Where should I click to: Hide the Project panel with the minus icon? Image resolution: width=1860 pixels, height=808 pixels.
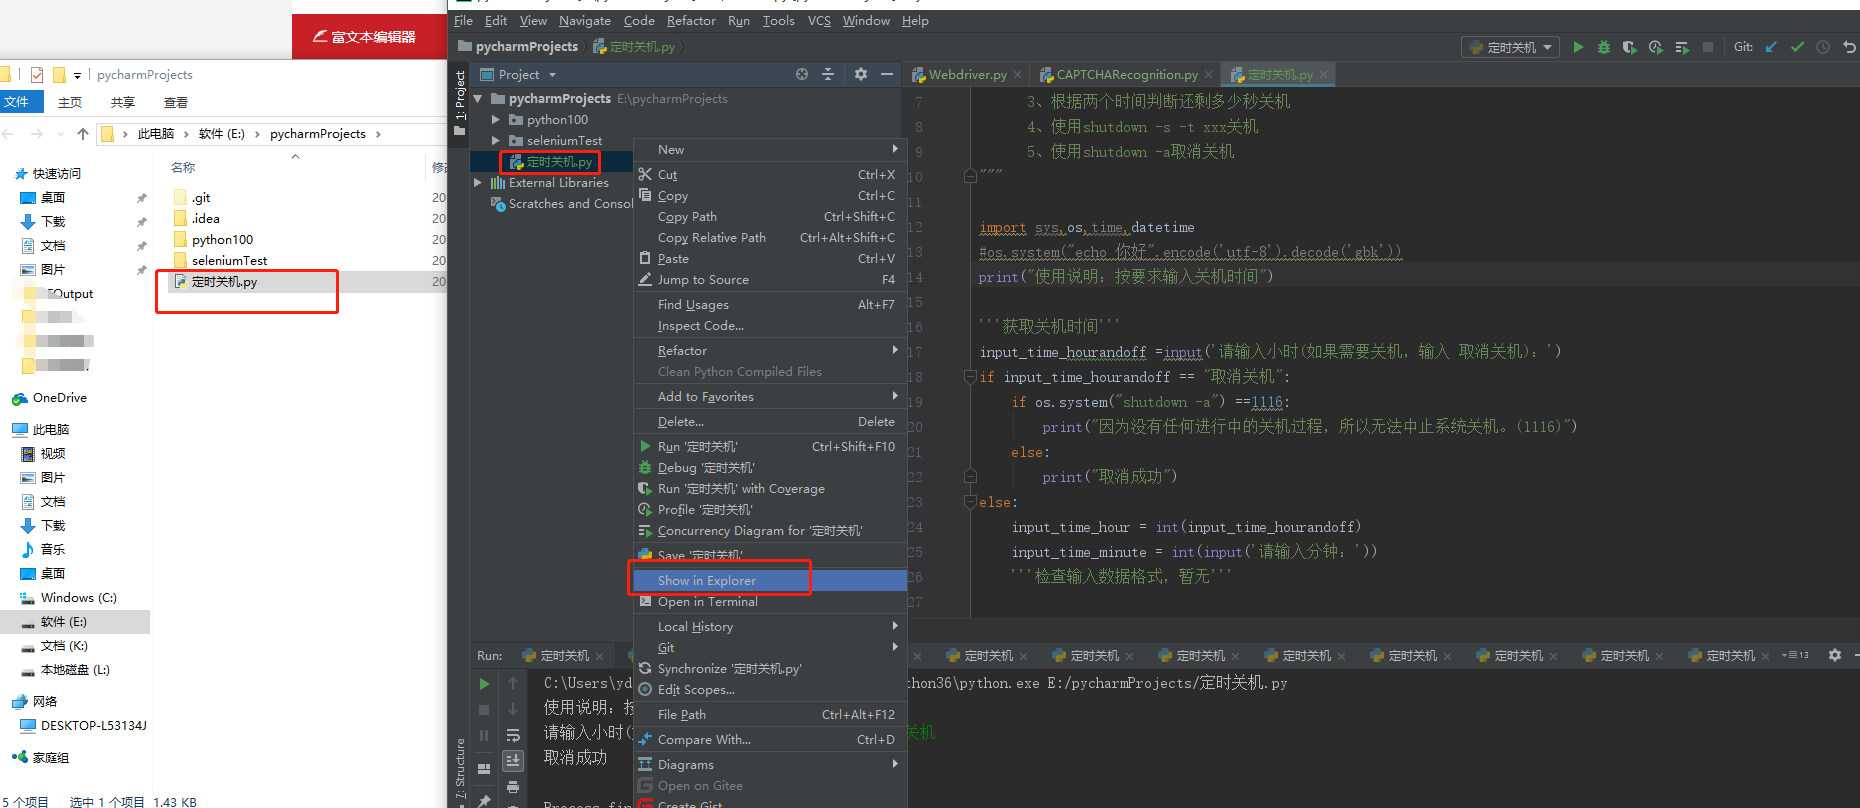pos(886,74)
